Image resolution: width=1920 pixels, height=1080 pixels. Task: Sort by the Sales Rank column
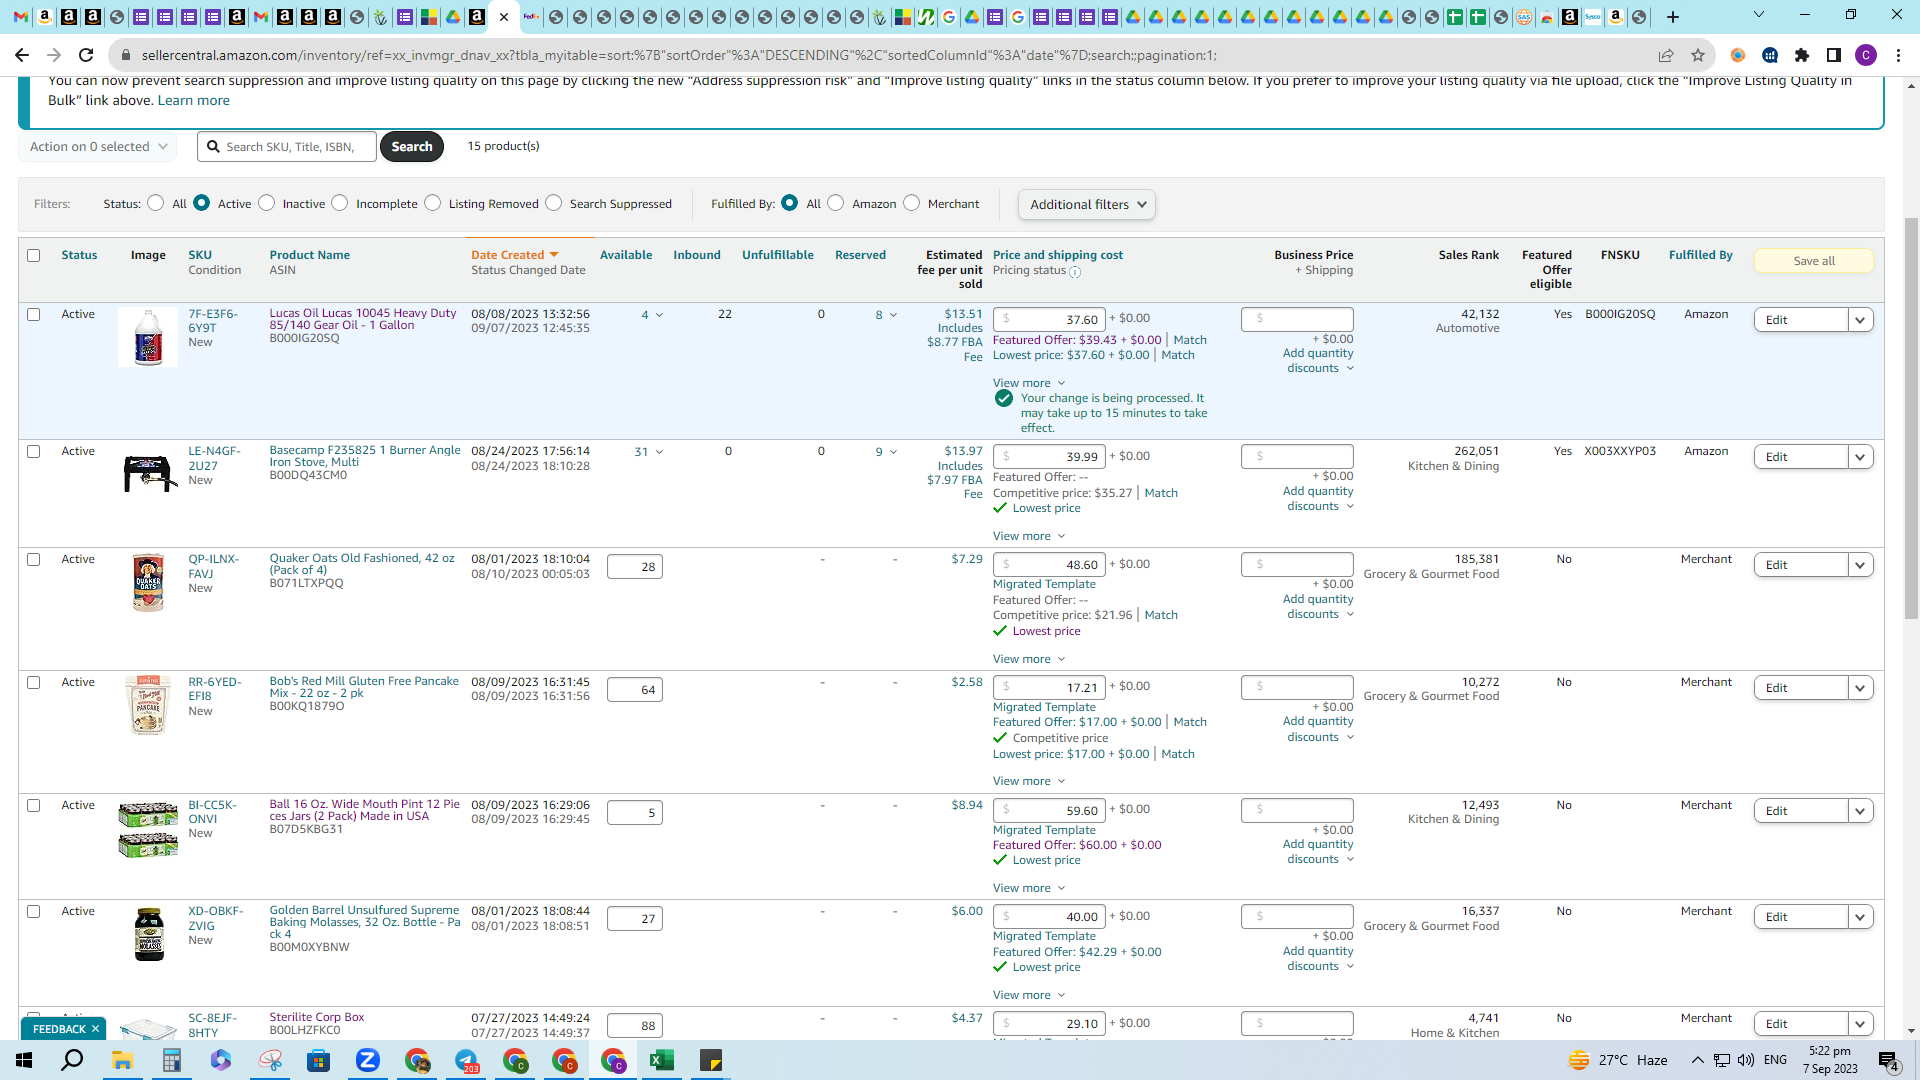coord(1468,255)
